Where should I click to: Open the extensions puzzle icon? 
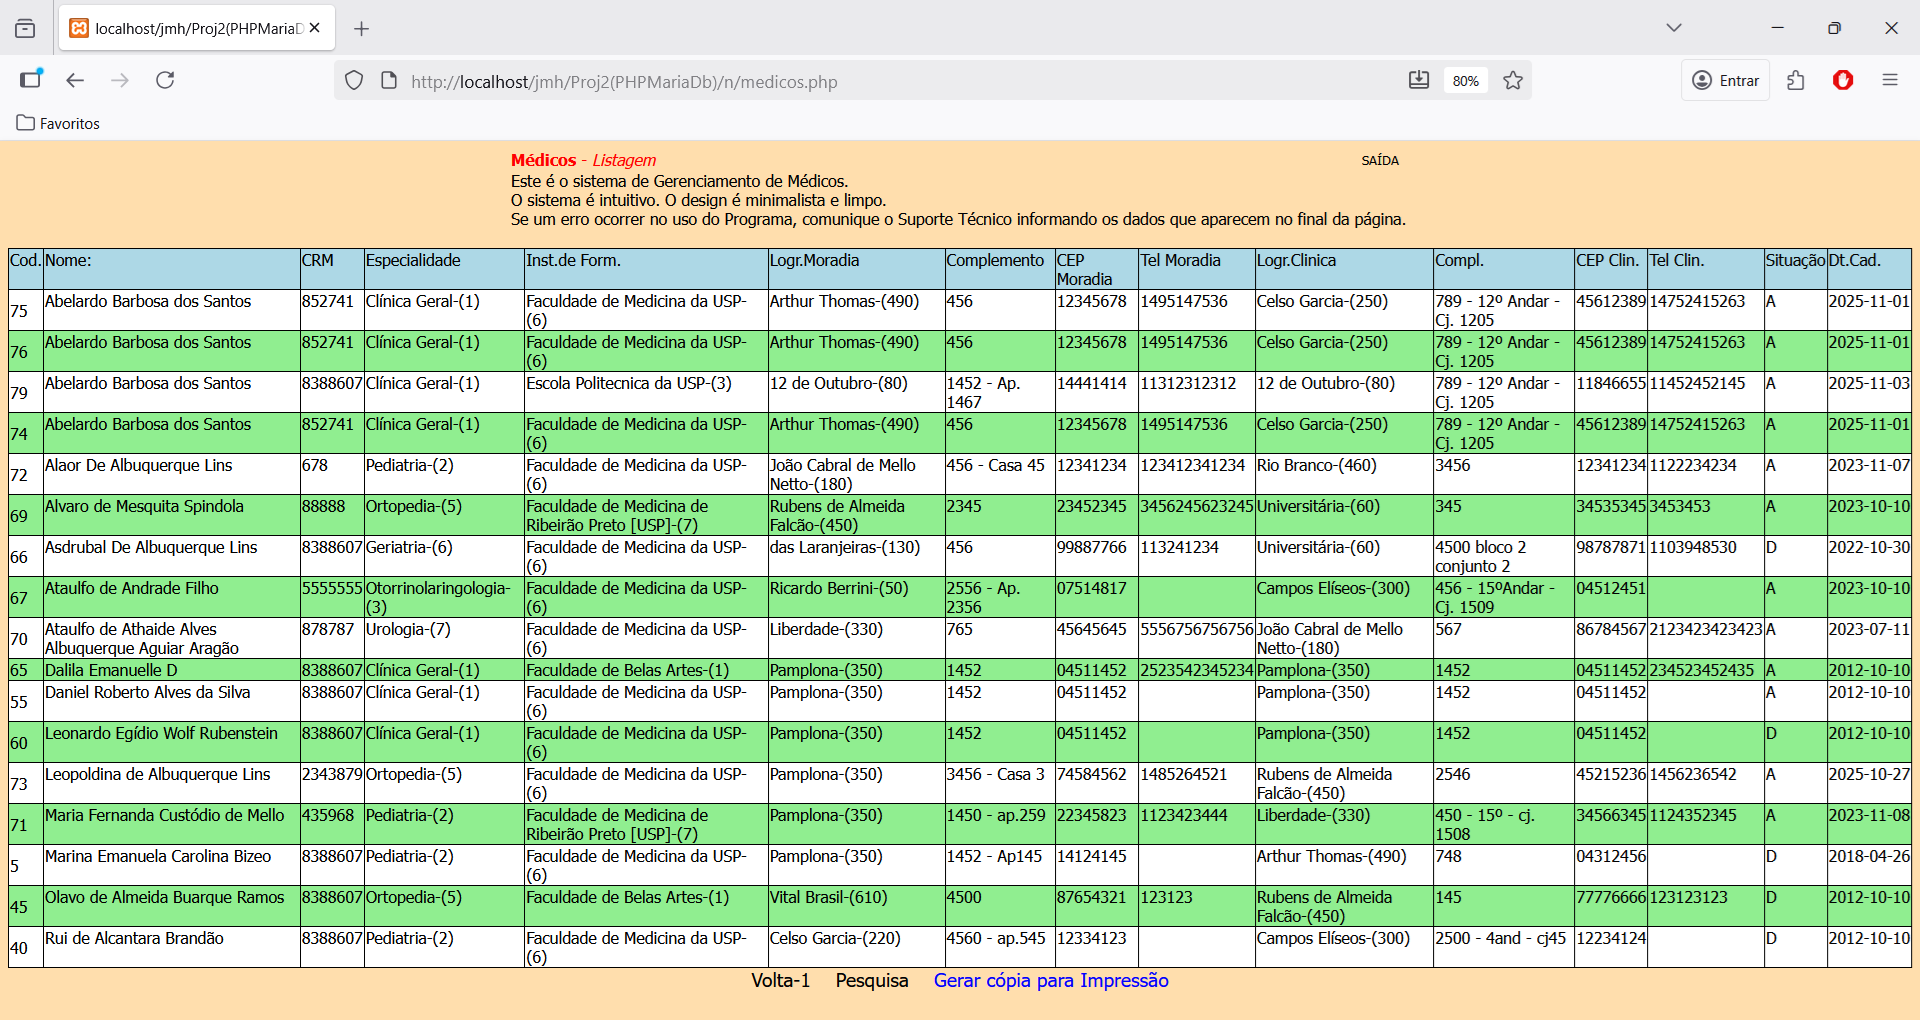[1796, 80]
